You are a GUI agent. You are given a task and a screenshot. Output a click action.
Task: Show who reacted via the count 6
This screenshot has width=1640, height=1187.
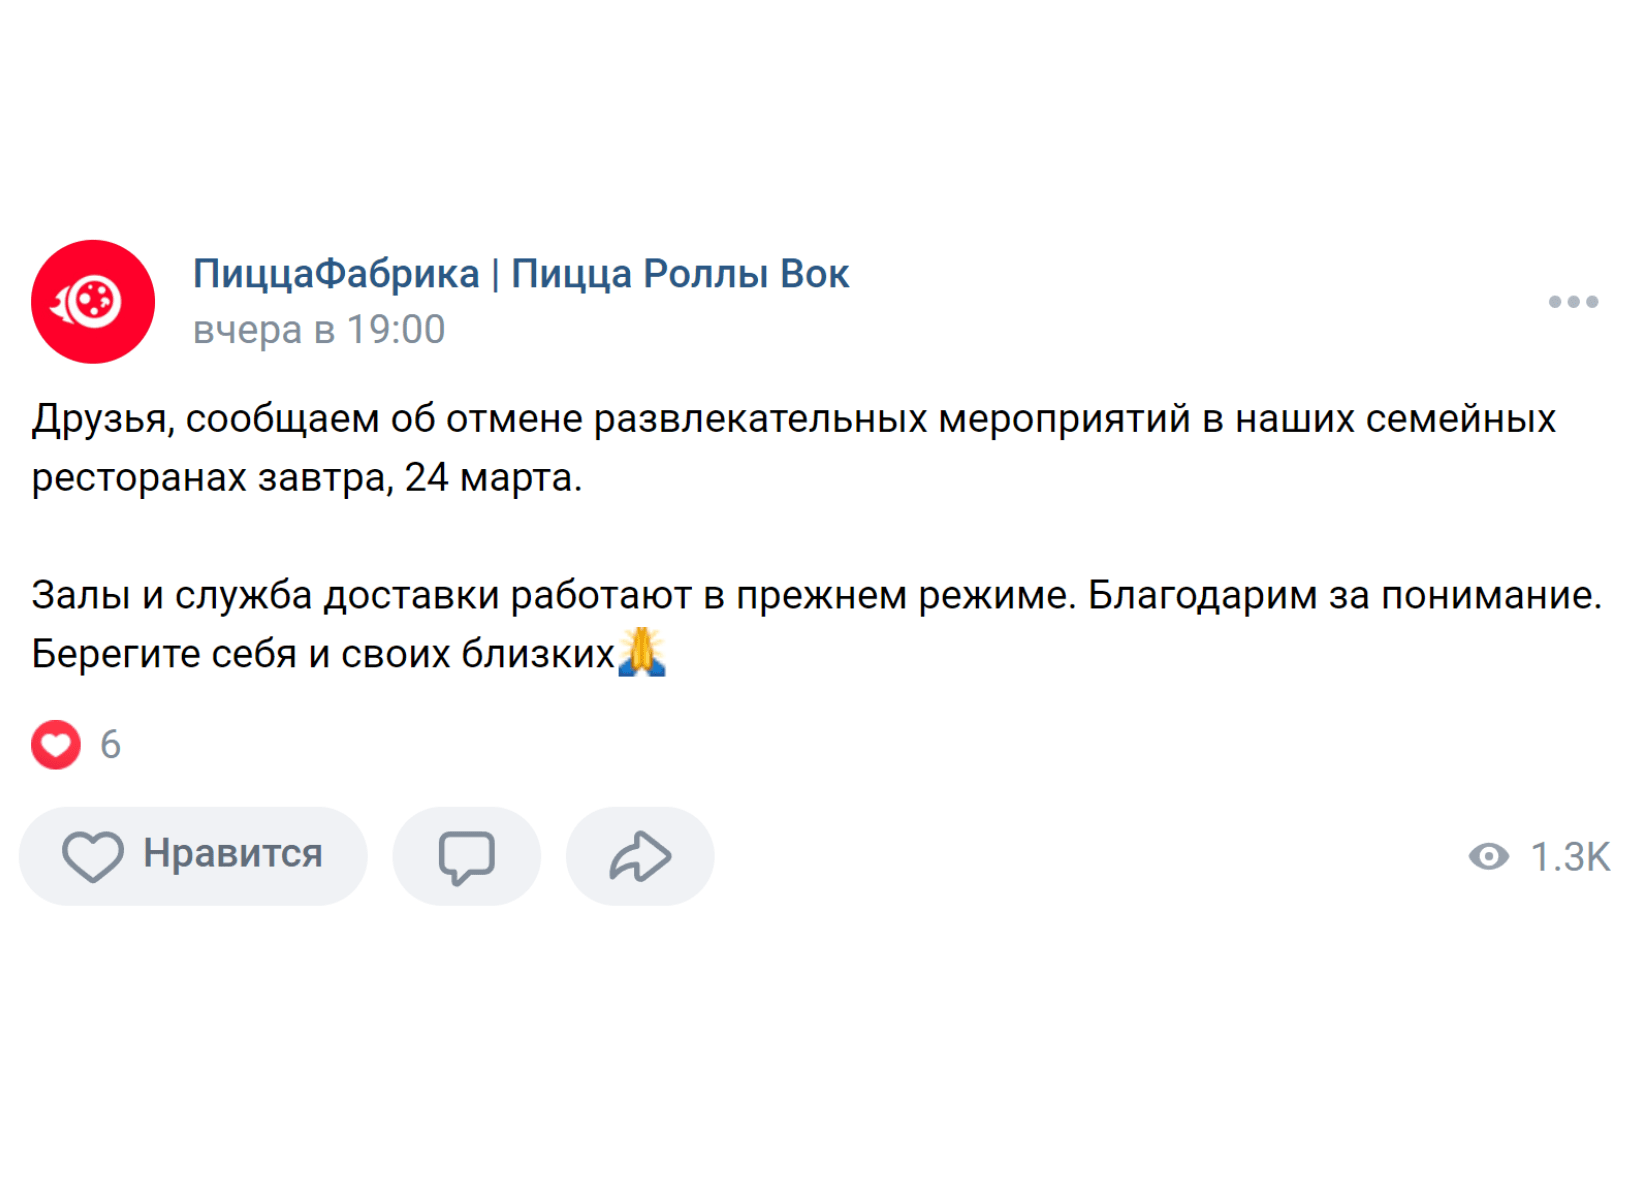click(110, 745)
